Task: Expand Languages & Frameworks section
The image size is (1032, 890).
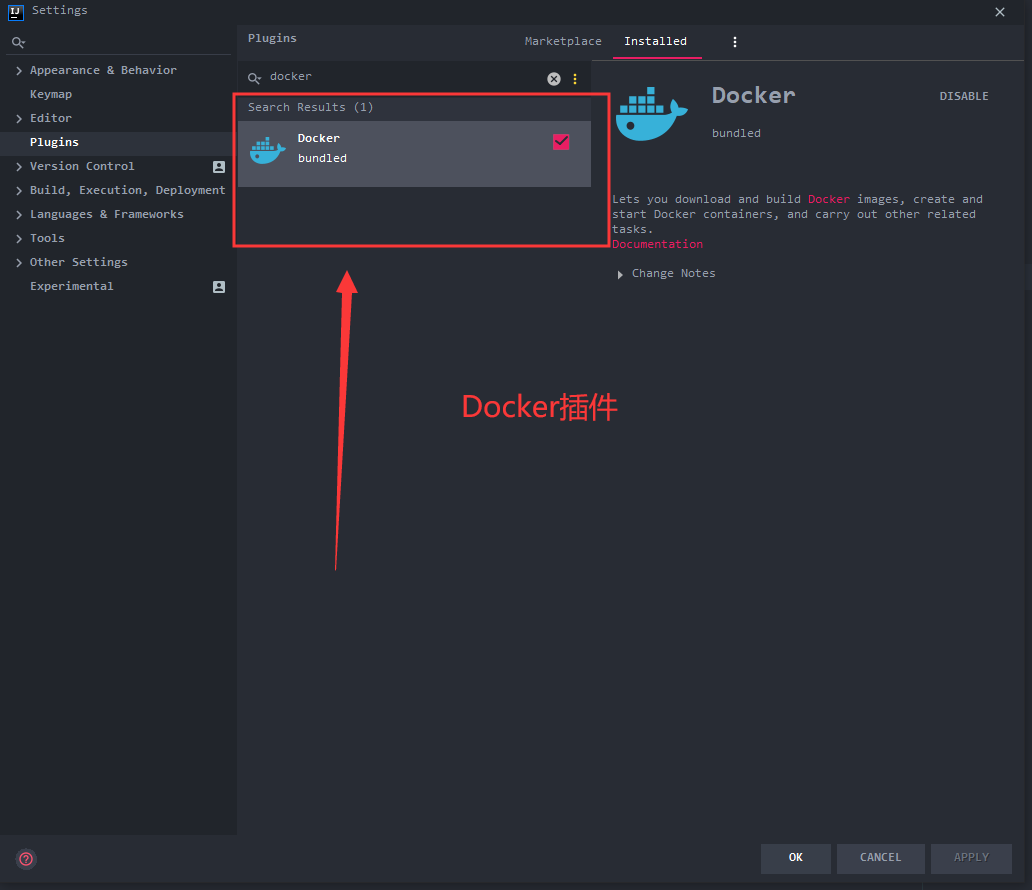Action: point(19,215)
